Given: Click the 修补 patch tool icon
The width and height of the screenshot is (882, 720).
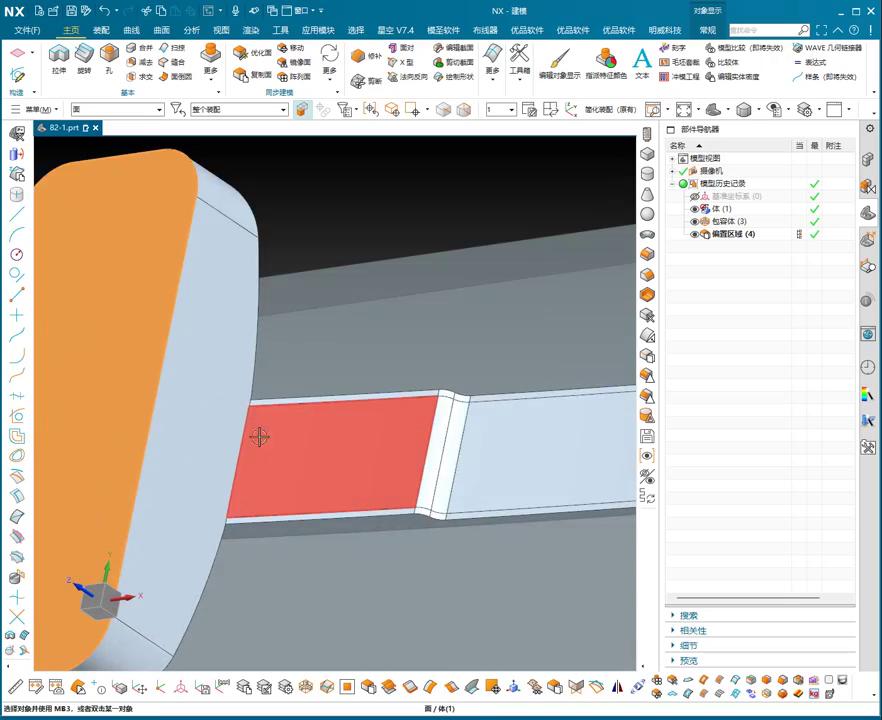Looking at the screenshot, I should 359,56.
